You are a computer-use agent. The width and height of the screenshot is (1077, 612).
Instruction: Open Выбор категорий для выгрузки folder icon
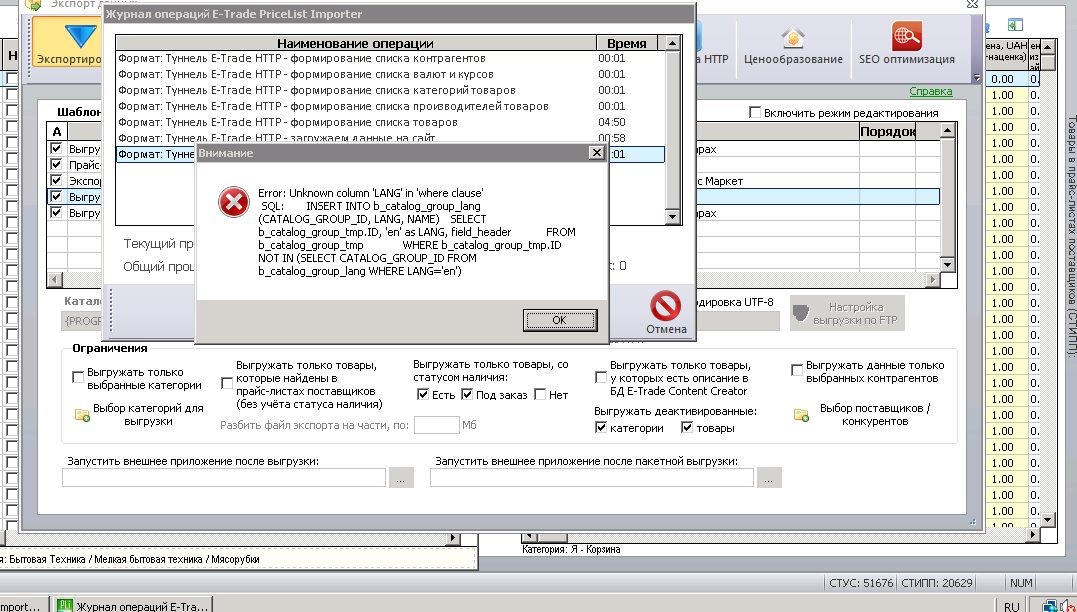click(x=82, y=415)
